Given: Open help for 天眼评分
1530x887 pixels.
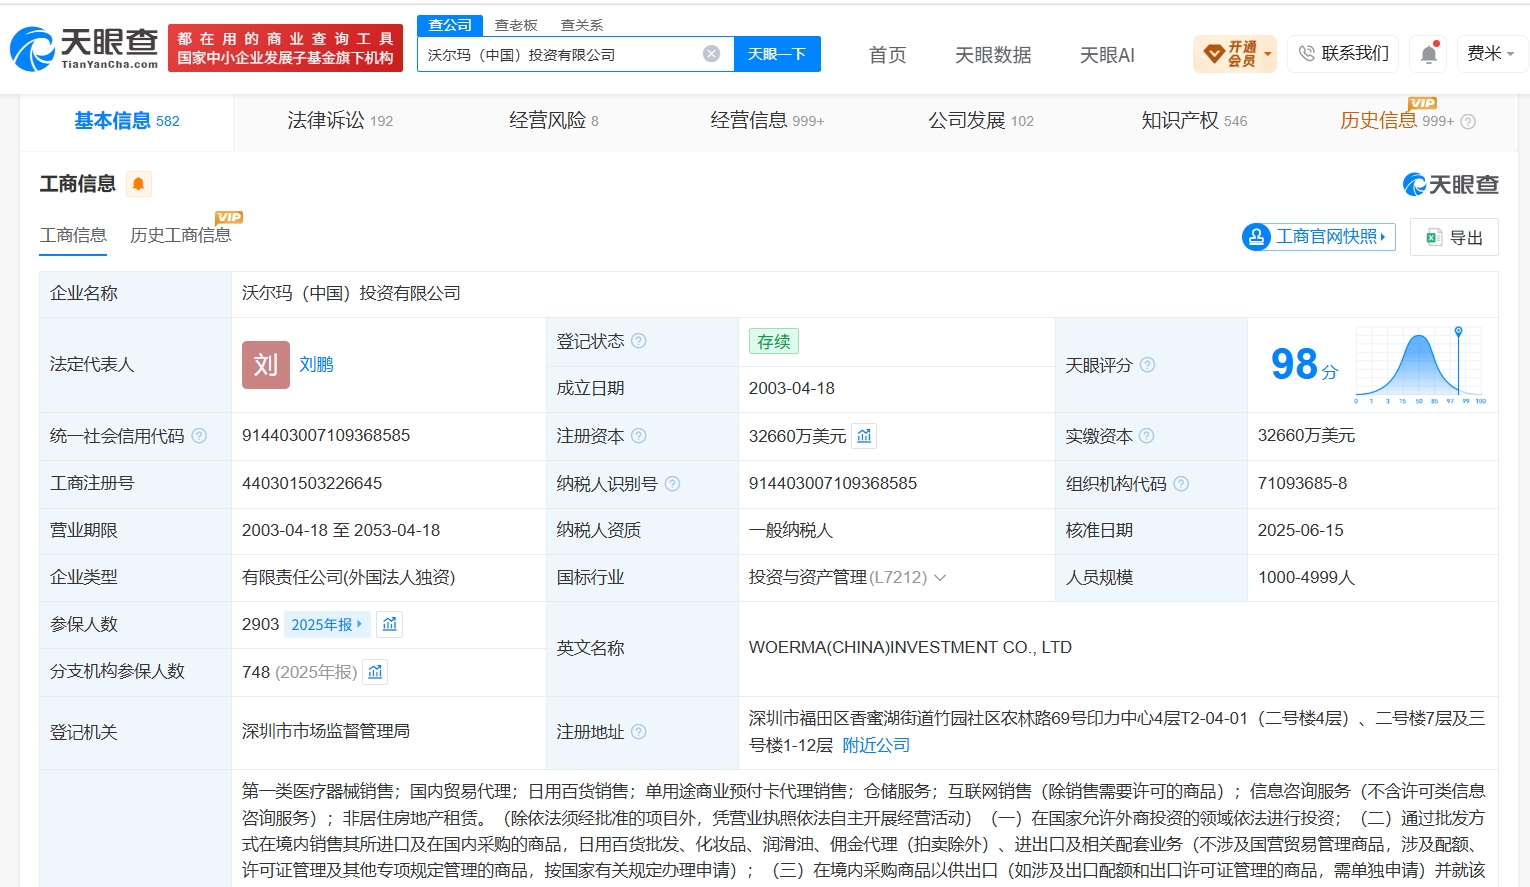Looking at the screenshot, I should click(1148, 365).
